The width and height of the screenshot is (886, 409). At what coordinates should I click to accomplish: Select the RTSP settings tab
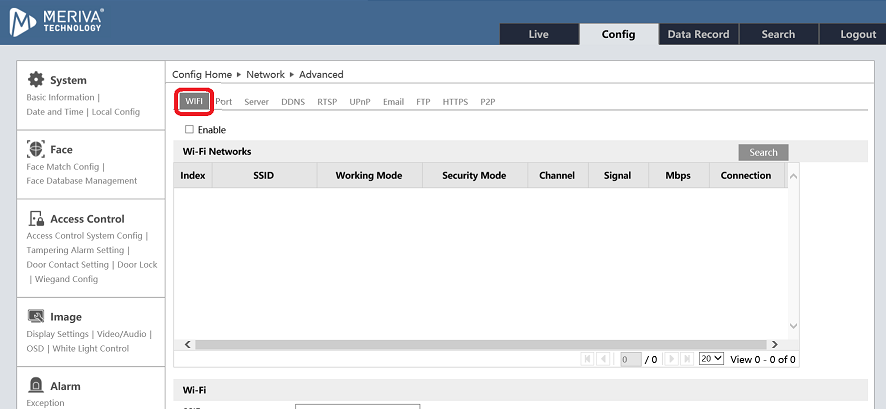tap(327, 102)
